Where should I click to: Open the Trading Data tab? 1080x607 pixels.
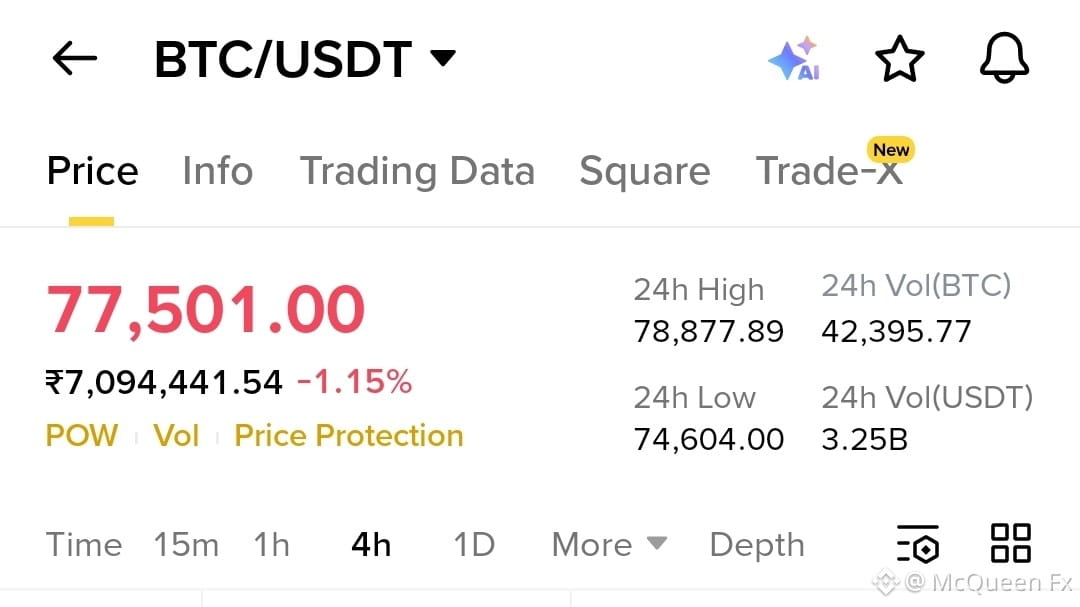(x=417, y=172)
